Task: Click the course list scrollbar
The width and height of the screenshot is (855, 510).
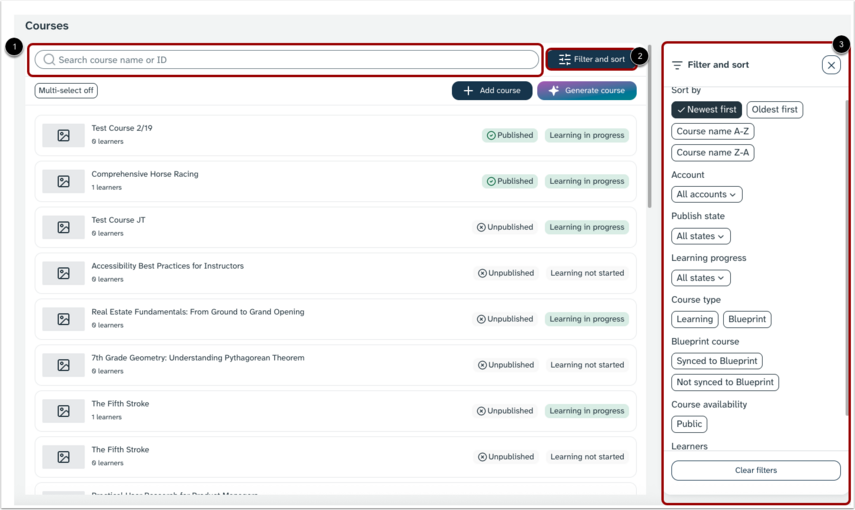Action: (649, 127)
